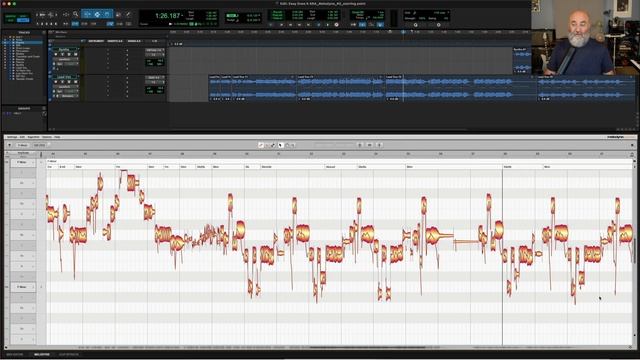
Task: Click the icon at Melodyne toolbar's right end
Action: tap(632, 145)
